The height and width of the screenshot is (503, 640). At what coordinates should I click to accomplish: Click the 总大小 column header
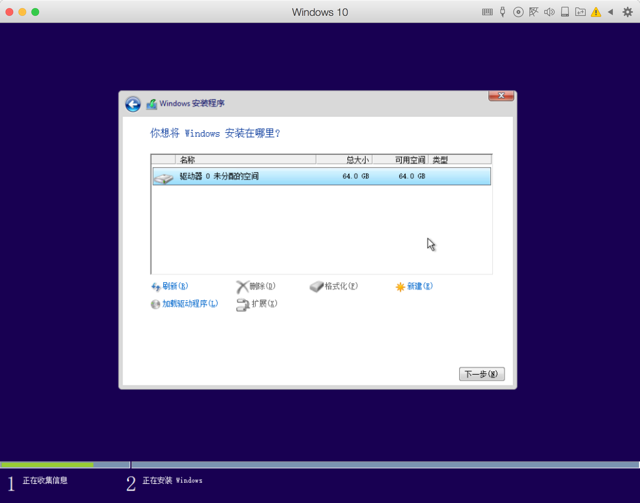(x=344, y=160)
